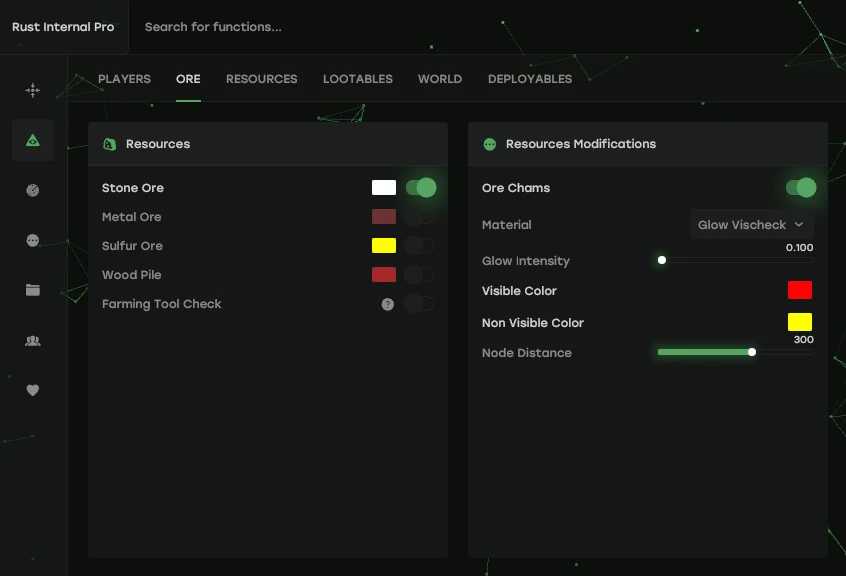The width and height of the screenshot is (846, 576).
Task: Click the Glow Intensity label
Action: (526, 261)
